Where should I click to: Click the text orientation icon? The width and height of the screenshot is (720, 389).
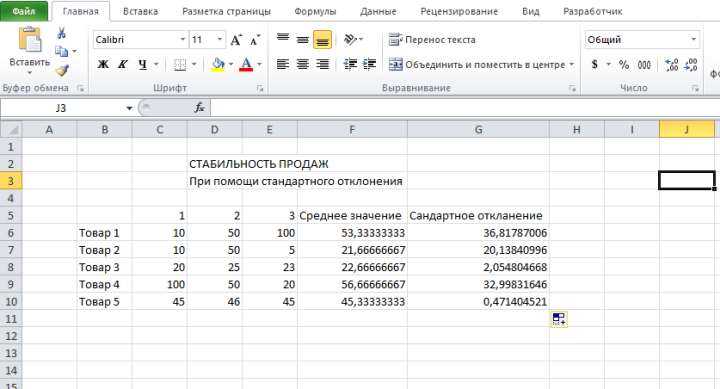tap(350, 39)
